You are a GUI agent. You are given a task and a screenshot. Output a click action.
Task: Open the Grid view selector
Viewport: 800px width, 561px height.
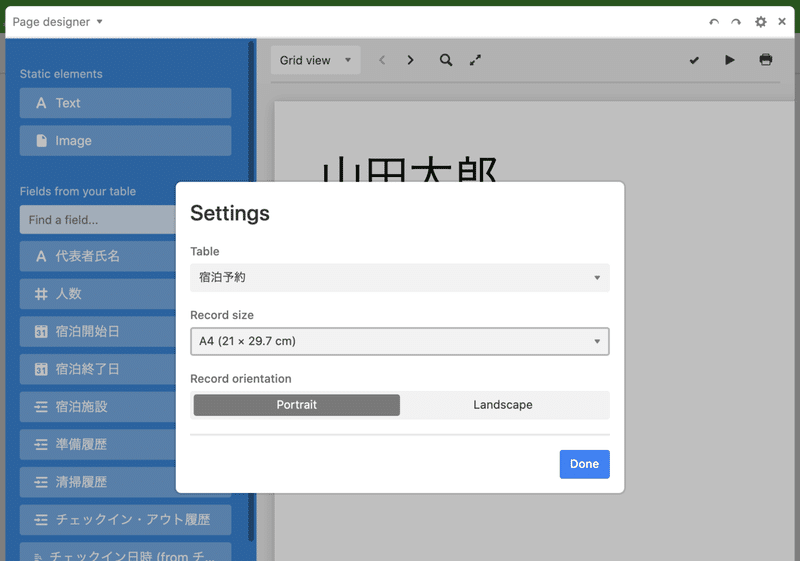click(315, 60)
